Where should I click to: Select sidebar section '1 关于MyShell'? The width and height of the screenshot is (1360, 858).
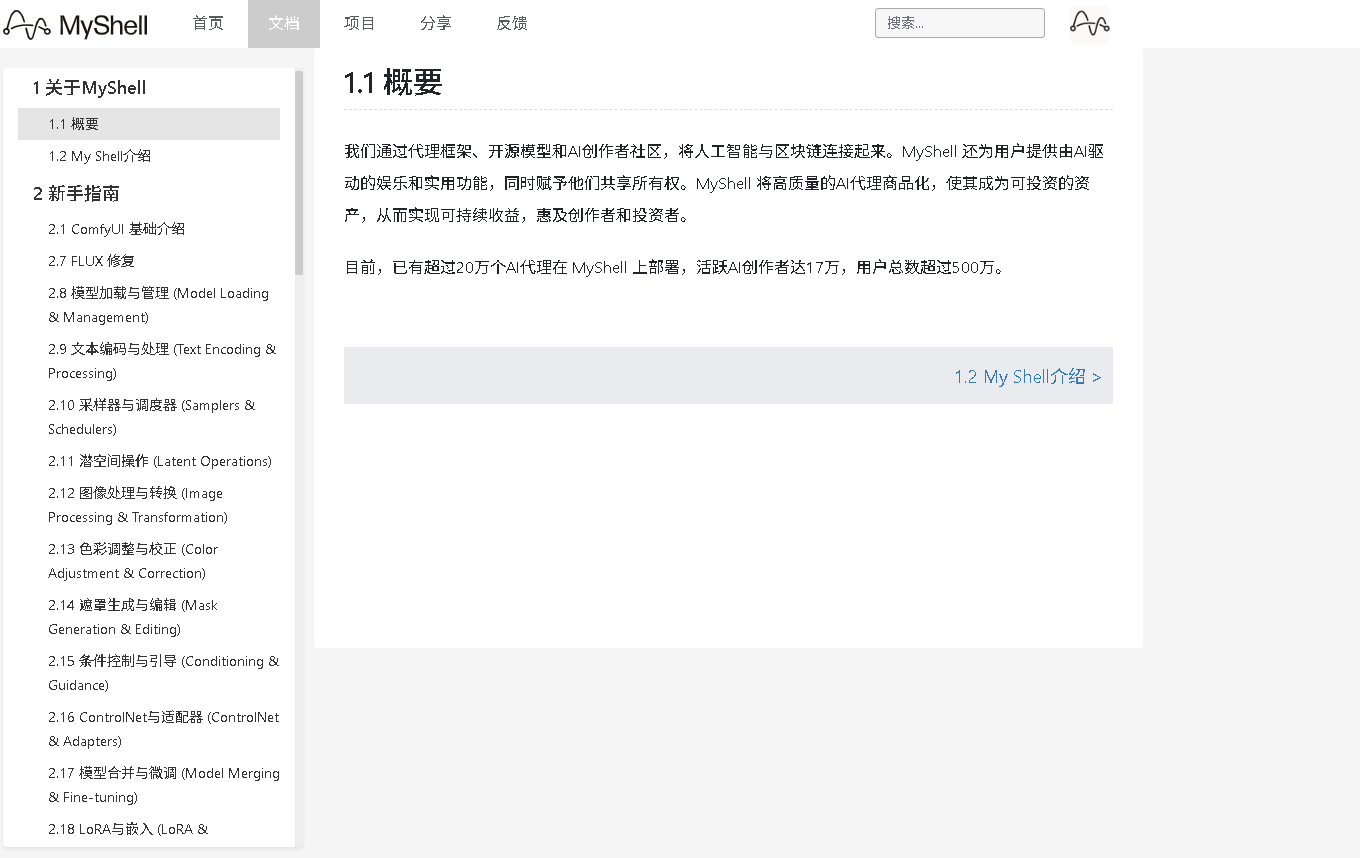click(x=89, y=88)
